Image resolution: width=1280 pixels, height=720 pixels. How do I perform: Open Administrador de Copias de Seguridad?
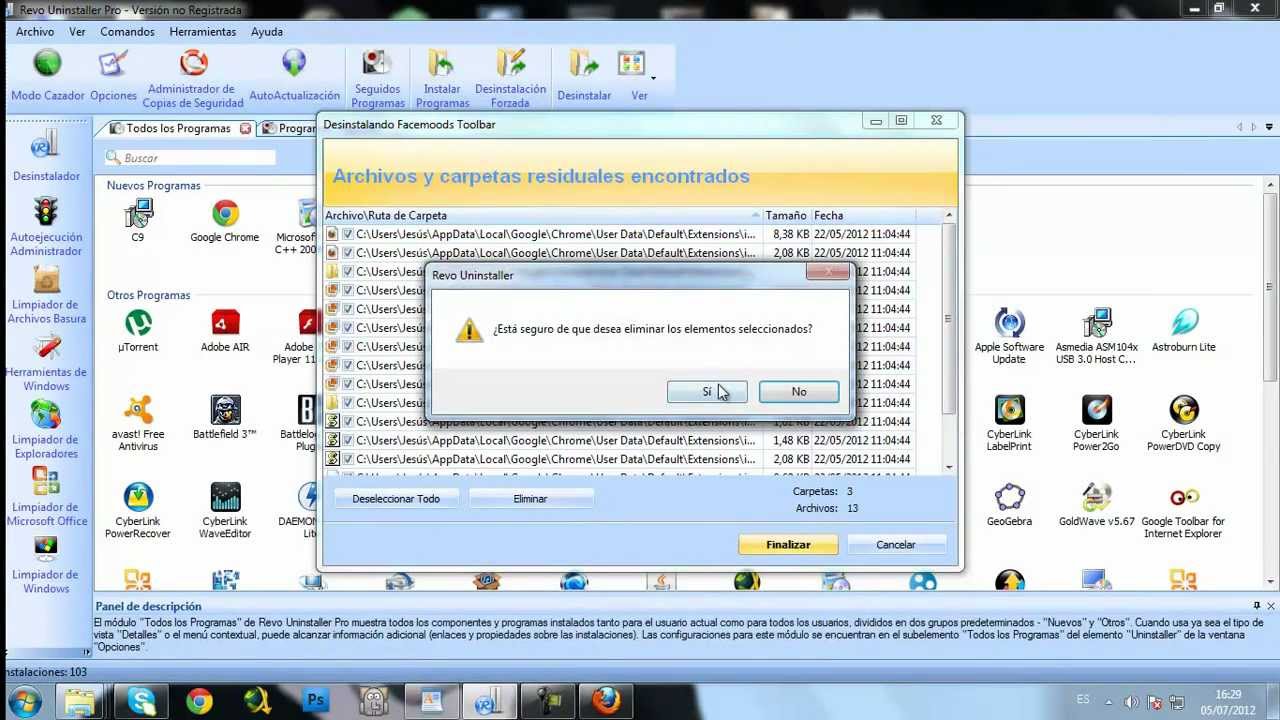tap(193, 78)
